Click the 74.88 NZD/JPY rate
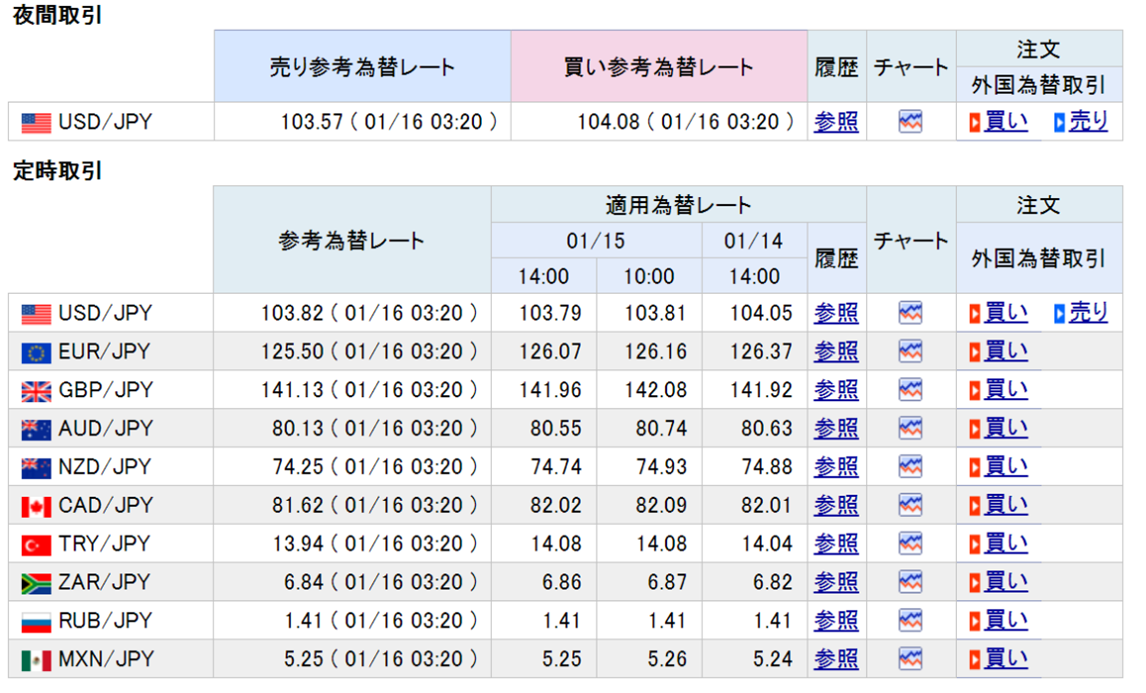1146x693 pixels. coord(767,467)
